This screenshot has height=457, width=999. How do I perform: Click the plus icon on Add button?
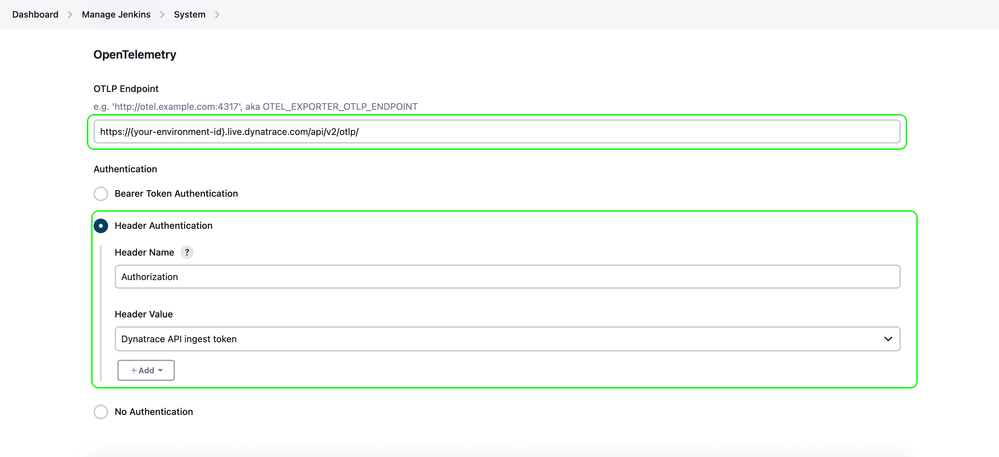tap(133, 371)
